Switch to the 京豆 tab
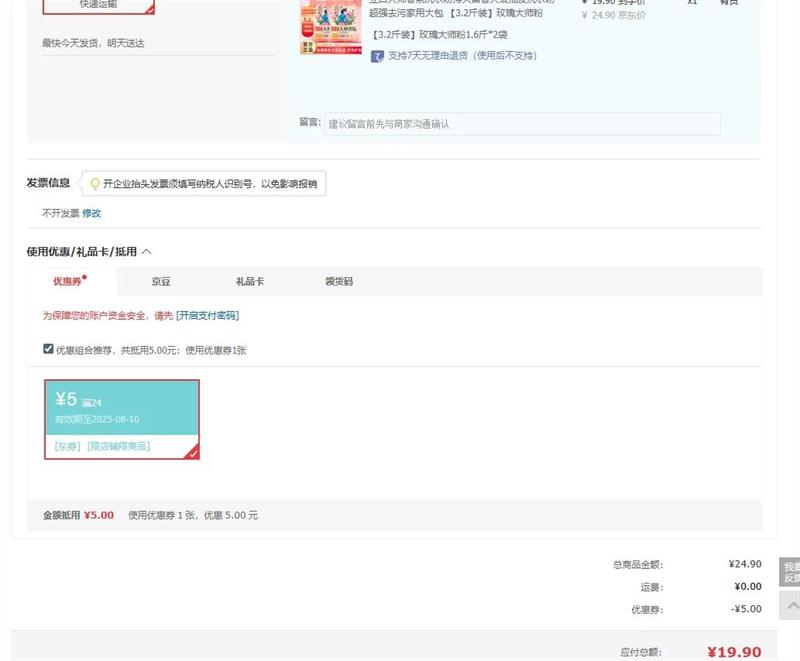The height and width of the screenshot is (661, 800). tap(161, 282)
